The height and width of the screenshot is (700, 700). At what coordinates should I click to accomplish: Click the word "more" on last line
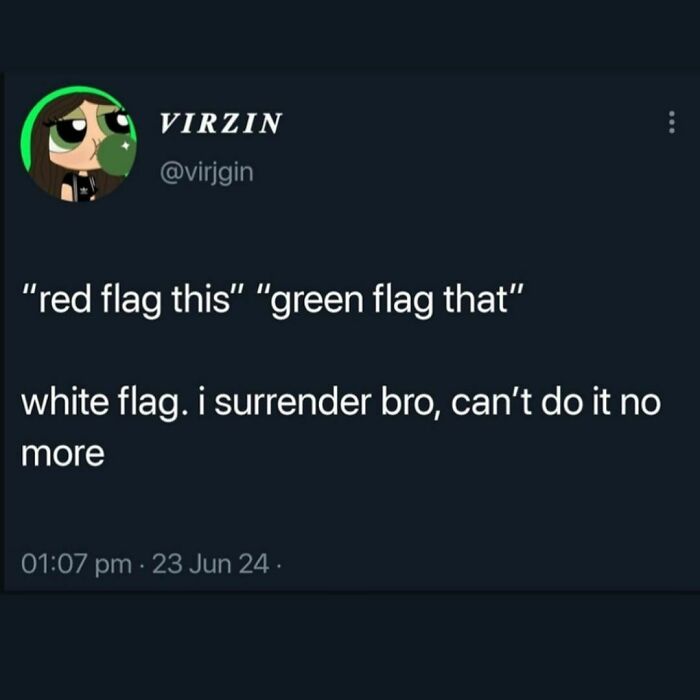(62, 455)
